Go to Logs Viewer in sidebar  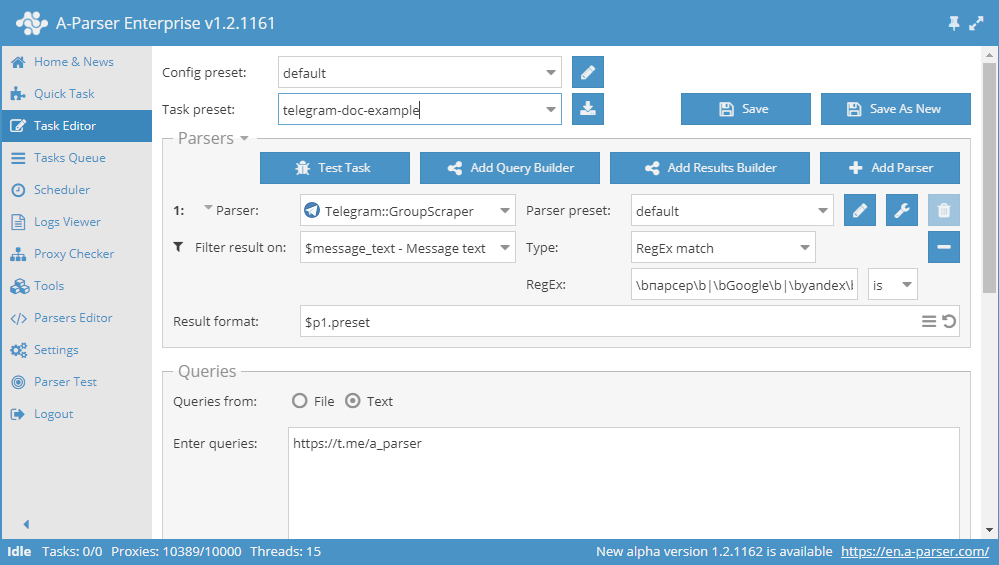click(x=67, y=222)
